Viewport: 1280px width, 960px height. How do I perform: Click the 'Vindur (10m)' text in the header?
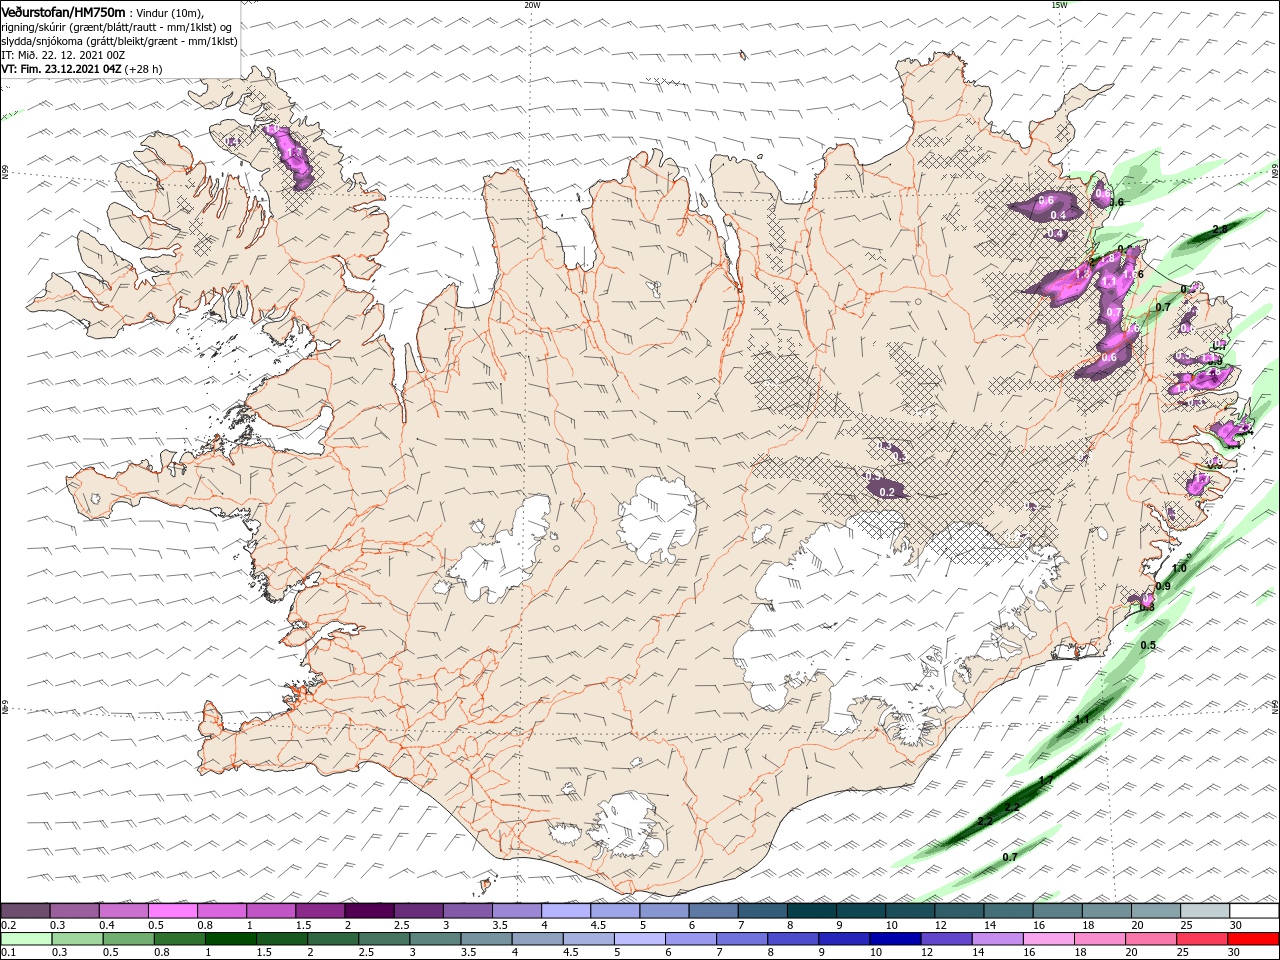[x=168, y=12]
